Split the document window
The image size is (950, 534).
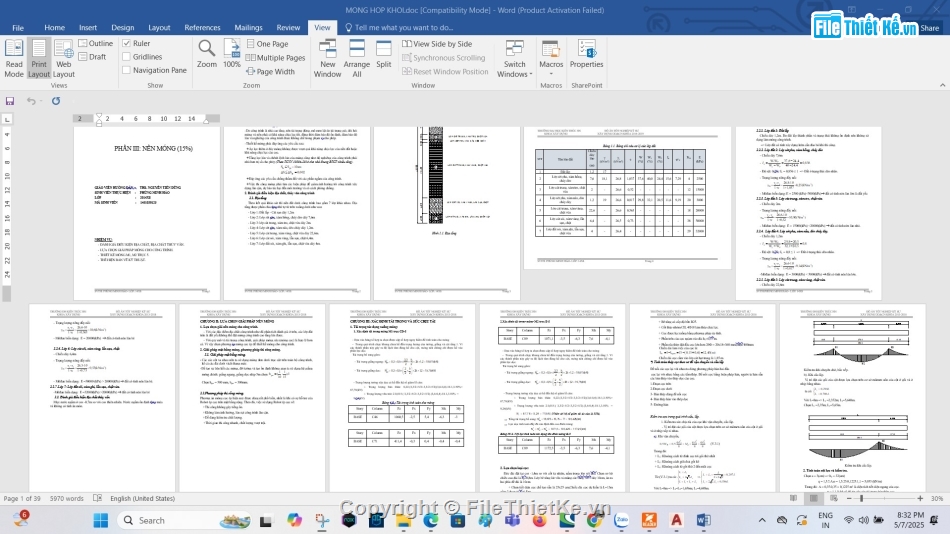pyautogui.click(x=384, y=54)
